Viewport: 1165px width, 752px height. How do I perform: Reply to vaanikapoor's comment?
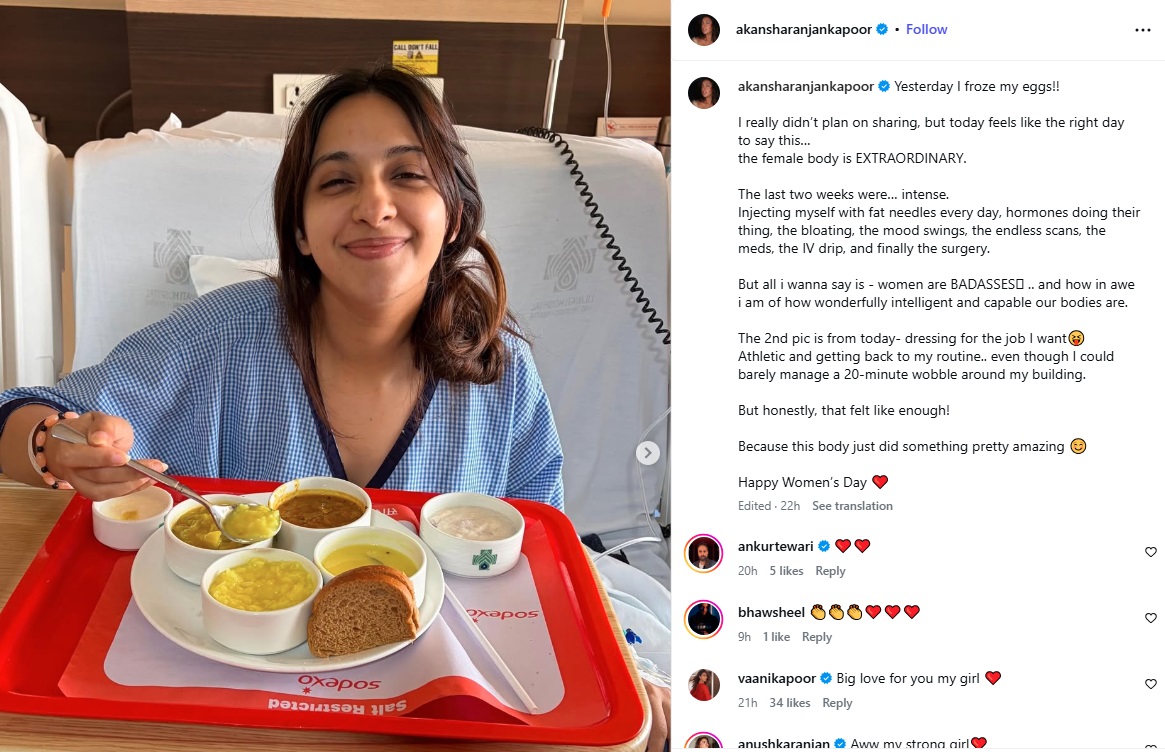[837, 703]
